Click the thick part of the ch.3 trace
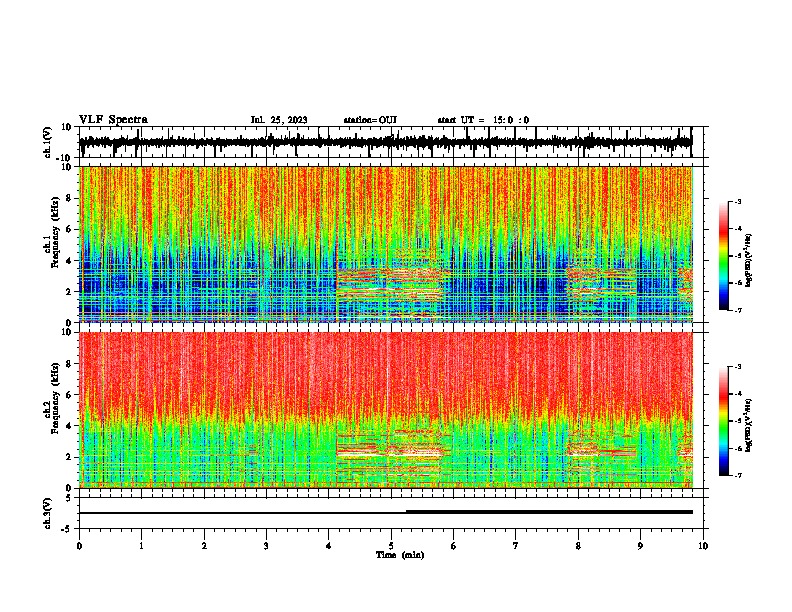This screenshot has height=612, width=792. click(x=550, y=512)
